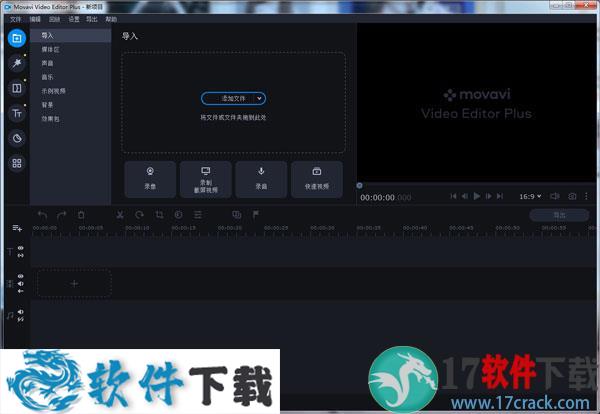Image resolution: width=600 pixels, height=414 pixels.
Task: Click the Export button above timeline
Action: point(559,215)
